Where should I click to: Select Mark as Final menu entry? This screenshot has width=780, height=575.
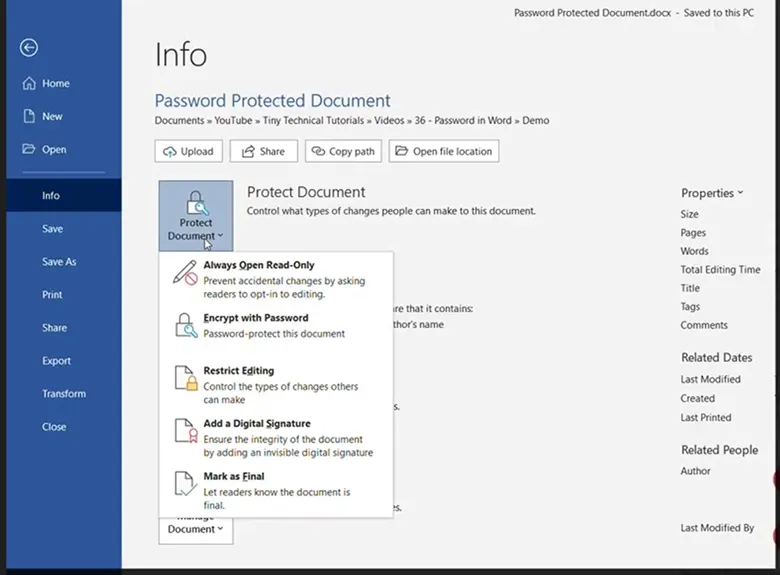[x=276, y=490]
